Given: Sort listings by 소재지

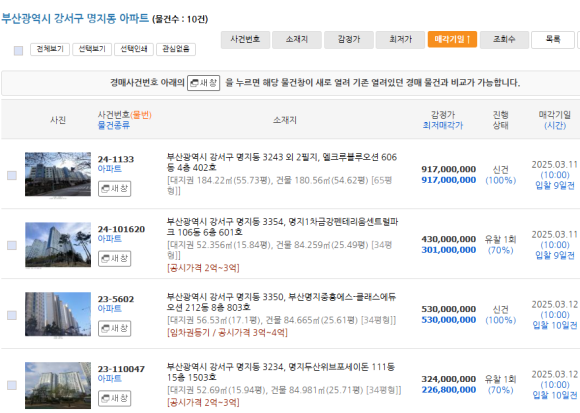Looking at the screenshot, I should click(297, 40).
